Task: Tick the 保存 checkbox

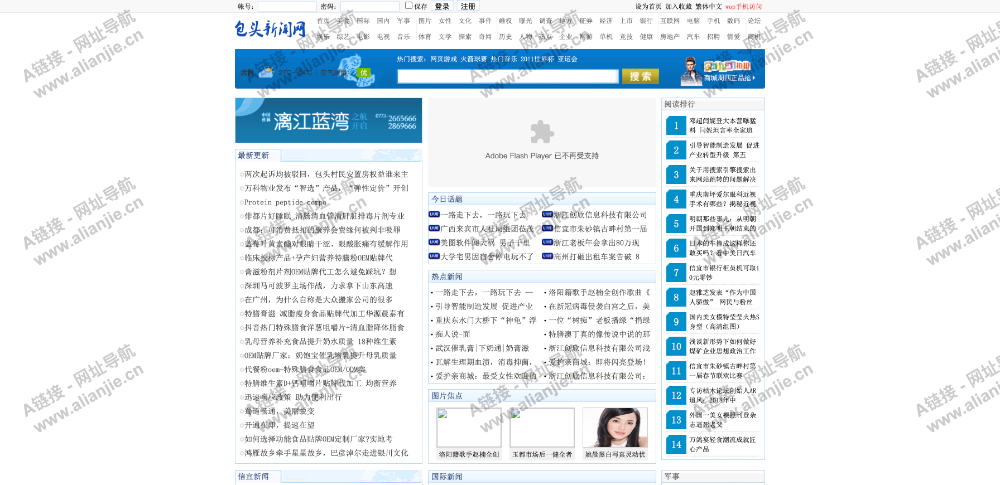Action: pyautogui.click(x=409, y=5)
